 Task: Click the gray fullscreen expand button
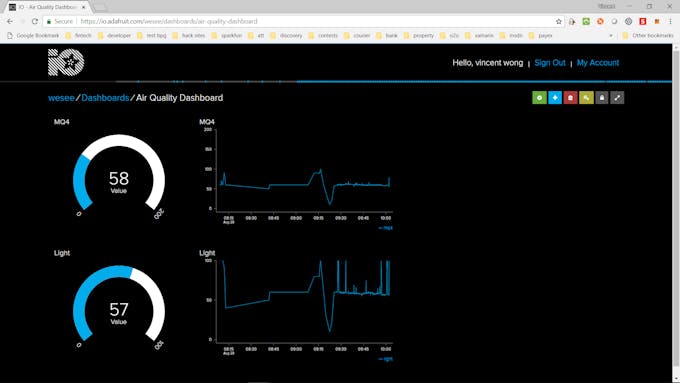(x=617, y=98)
